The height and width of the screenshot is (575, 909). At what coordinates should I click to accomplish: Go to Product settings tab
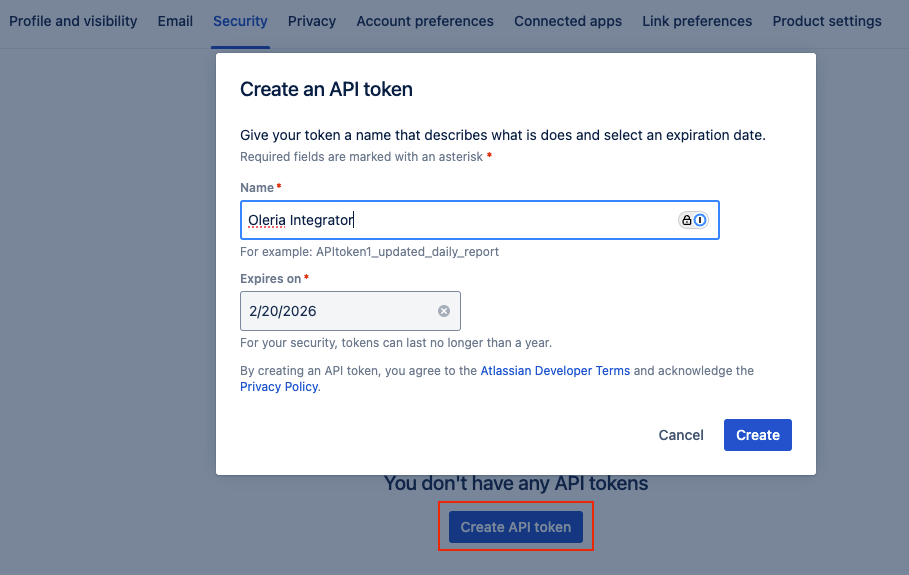(x=827, y=21)
